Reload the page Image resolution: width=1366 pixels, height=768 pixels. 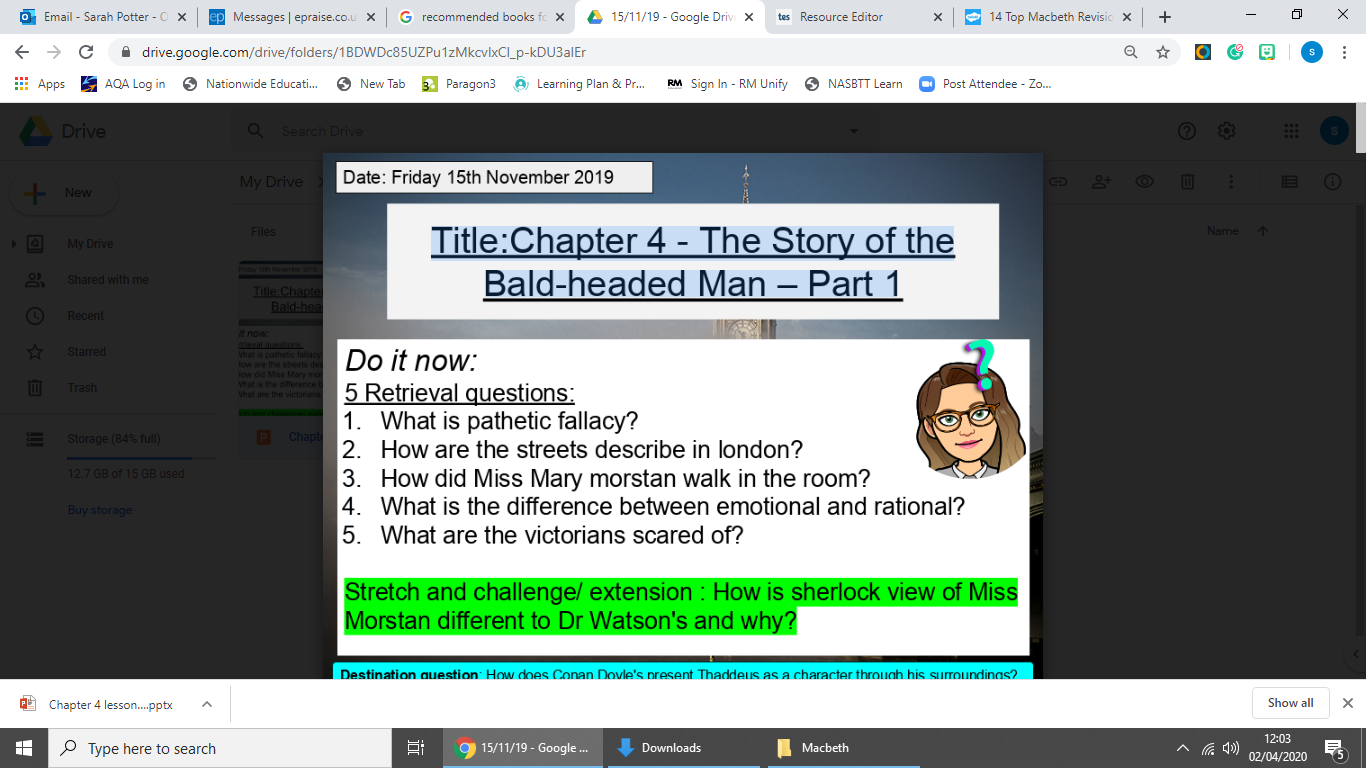[86, 52]
